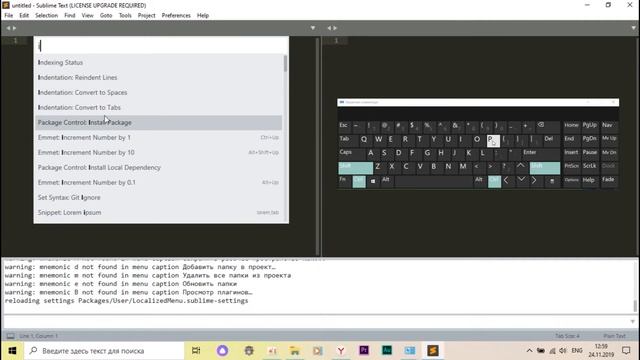Open File Explorer taskbar icon

point(295,351)
